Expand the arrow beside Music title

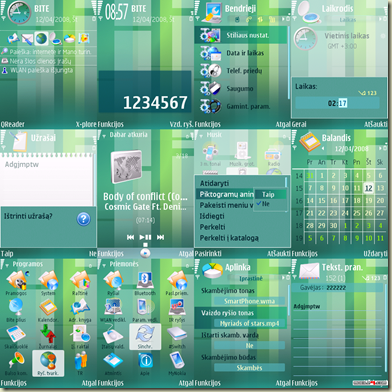click(201, 136)
